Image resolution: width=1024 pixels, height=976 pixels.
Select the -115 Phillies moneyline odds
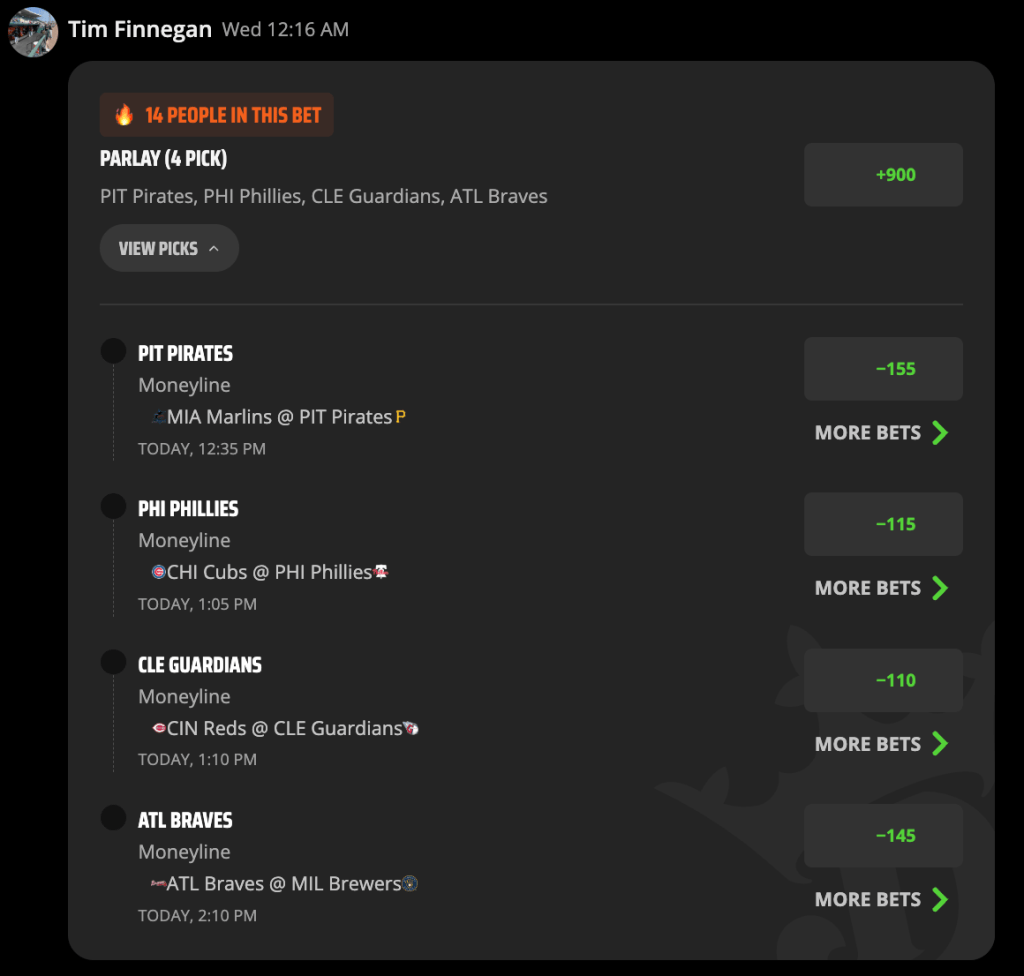click(x=883, y=524)
